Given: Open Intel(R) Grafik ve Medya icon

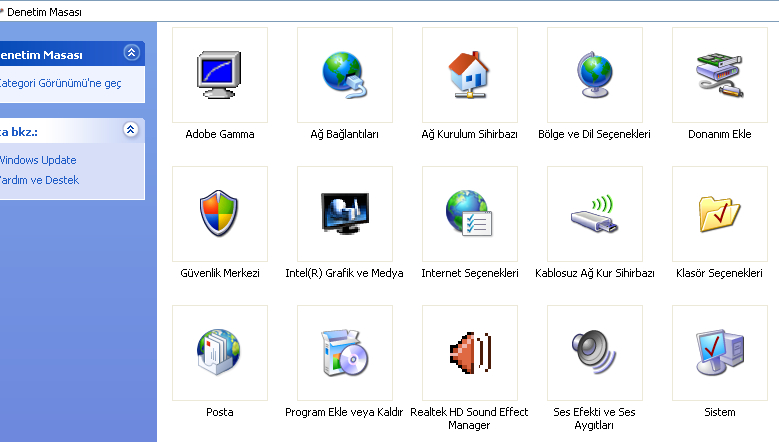Looking at the screenshot, I should (345, 214).
